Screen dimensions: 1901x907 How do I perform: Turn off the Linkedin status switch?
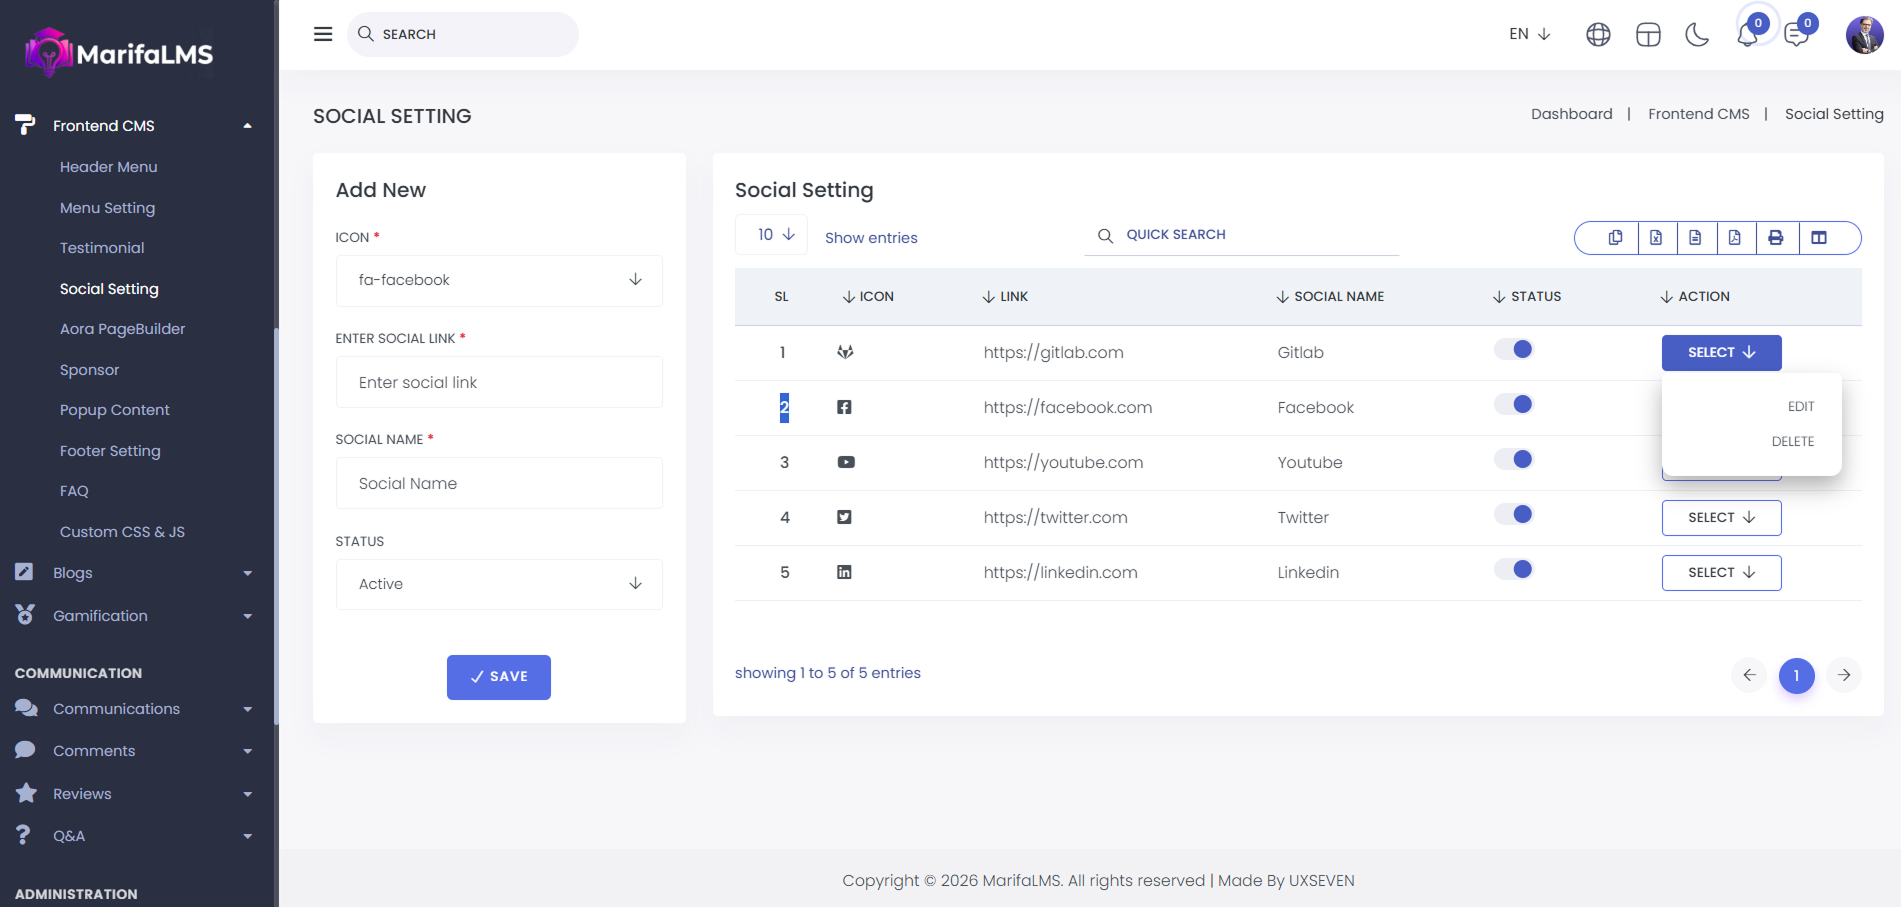(1513, 570)
